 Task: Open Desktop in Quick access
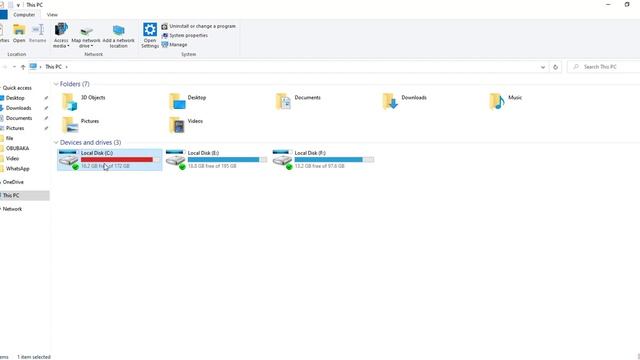pos(15,98)
